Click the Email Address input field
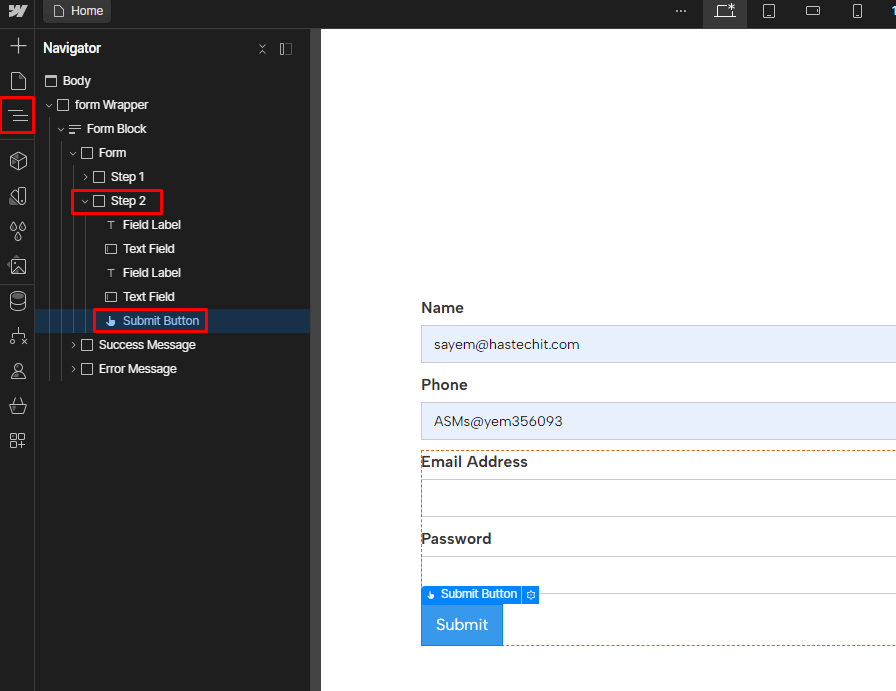The width and height of the screenshot is (896, 691). [658, 498]
